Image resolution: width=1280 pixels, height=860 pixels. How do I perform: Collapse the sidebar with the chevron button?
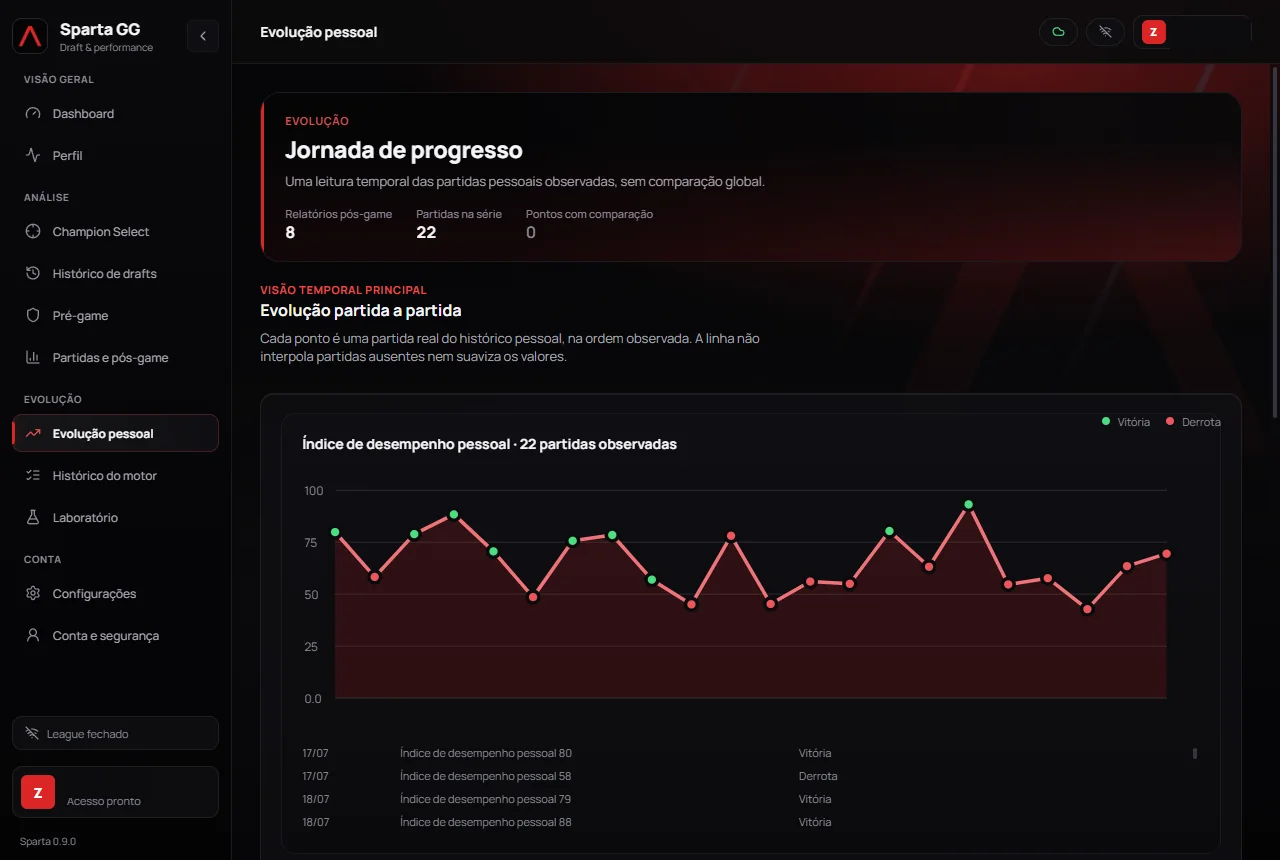pyautogui.click(x=203, y=37)
